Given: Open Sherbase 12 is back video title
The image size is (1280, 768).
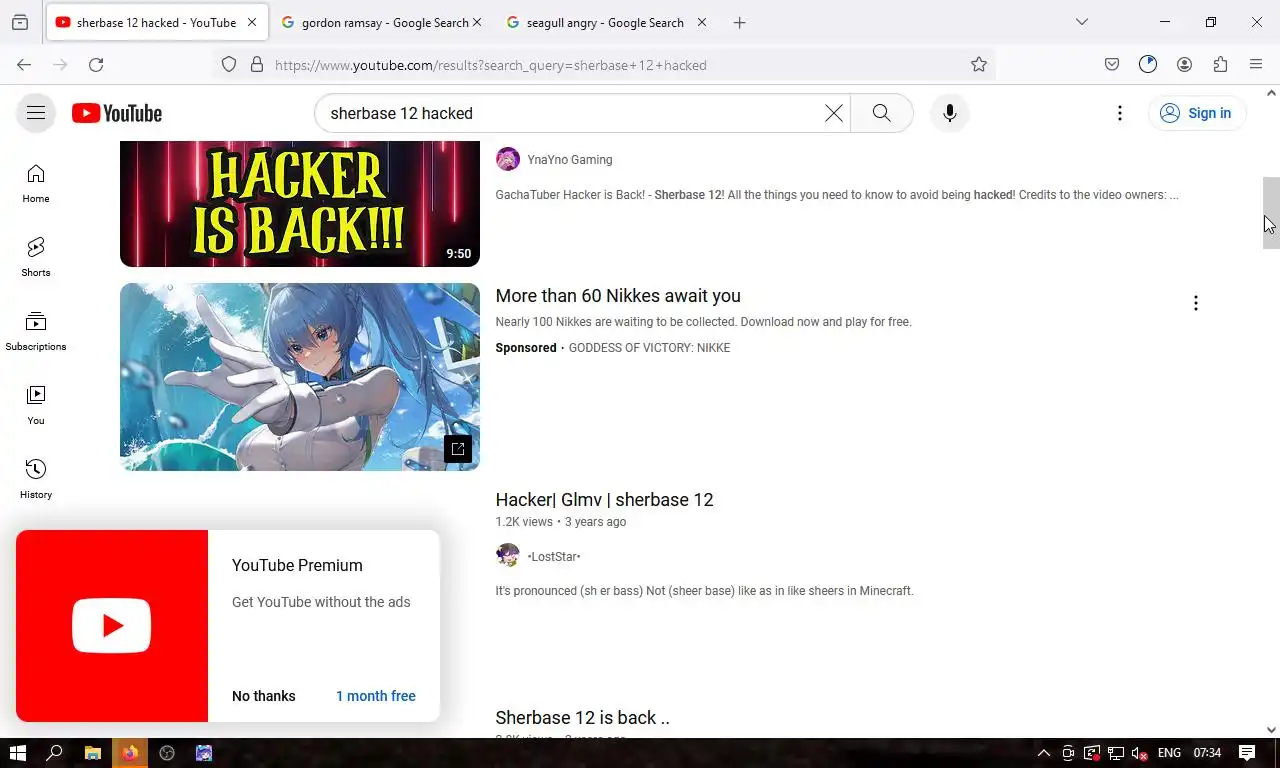Looking at the screenshot, I should coord(582,718).
